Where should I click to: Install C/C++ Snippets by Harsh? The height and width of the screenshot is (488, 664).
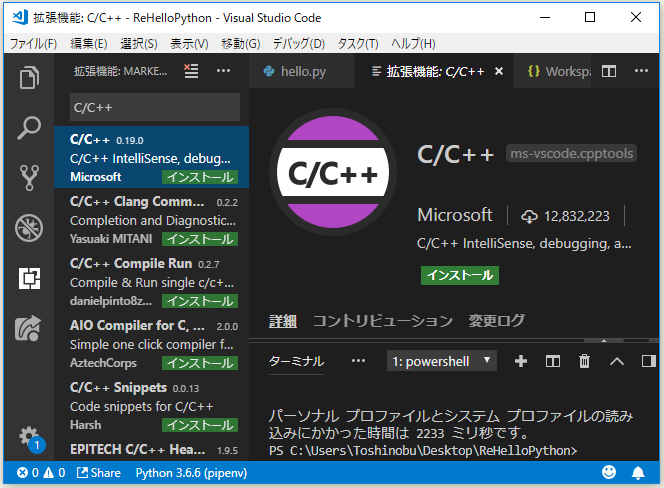click(200, 425)
